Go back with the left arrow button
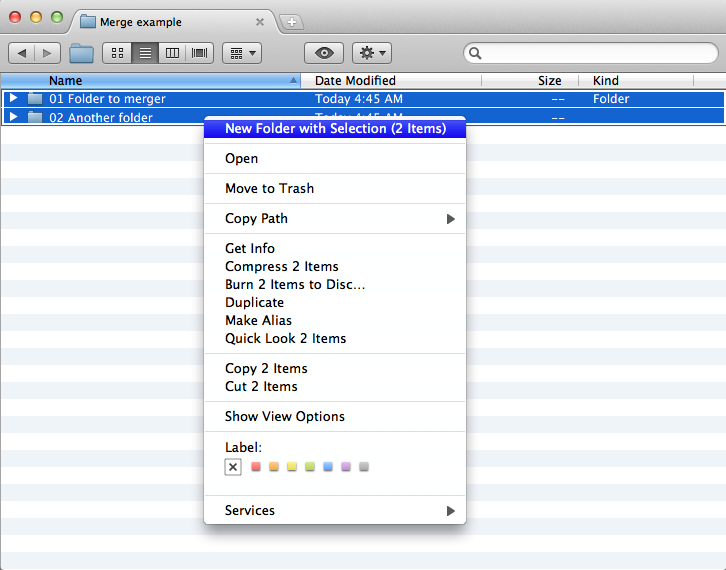The width and height of the screenshot is (726, 570). pos(22,53)
